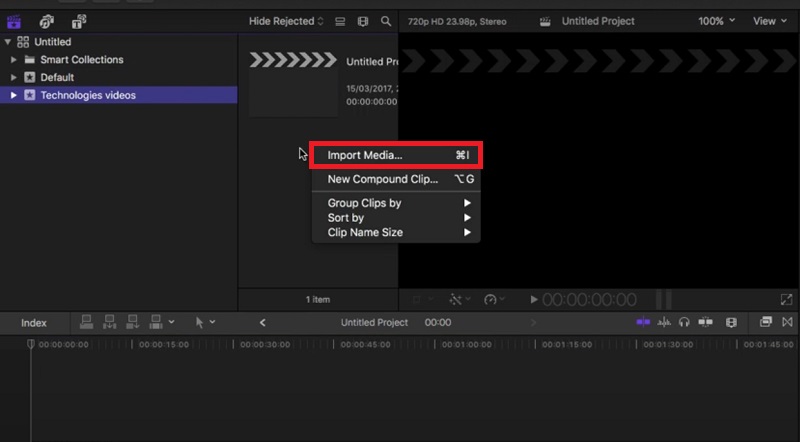Click the Technologies videos event star icon
Screen dimensions: 800x442
tap(30, 95)
